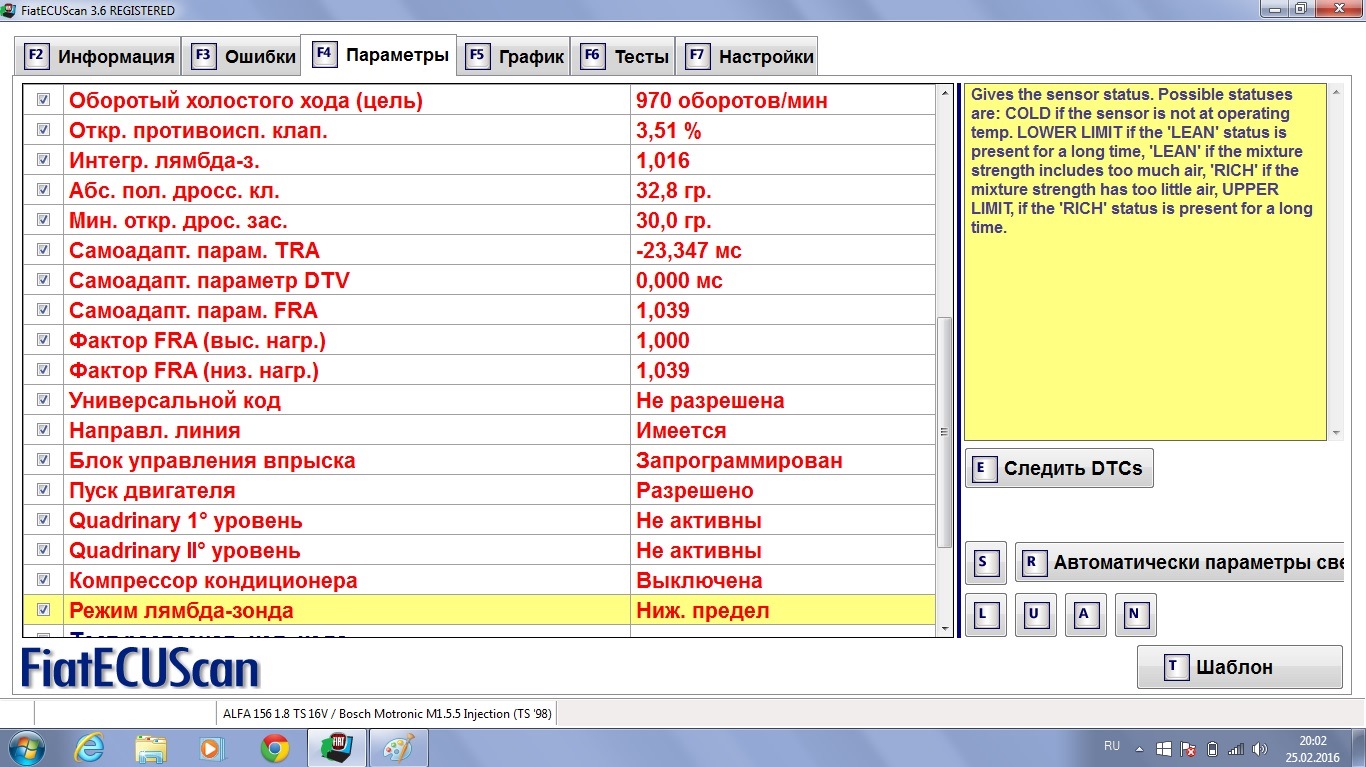
Task: Click the Автоматически параметры button
Action: [x=1179, y=562]
